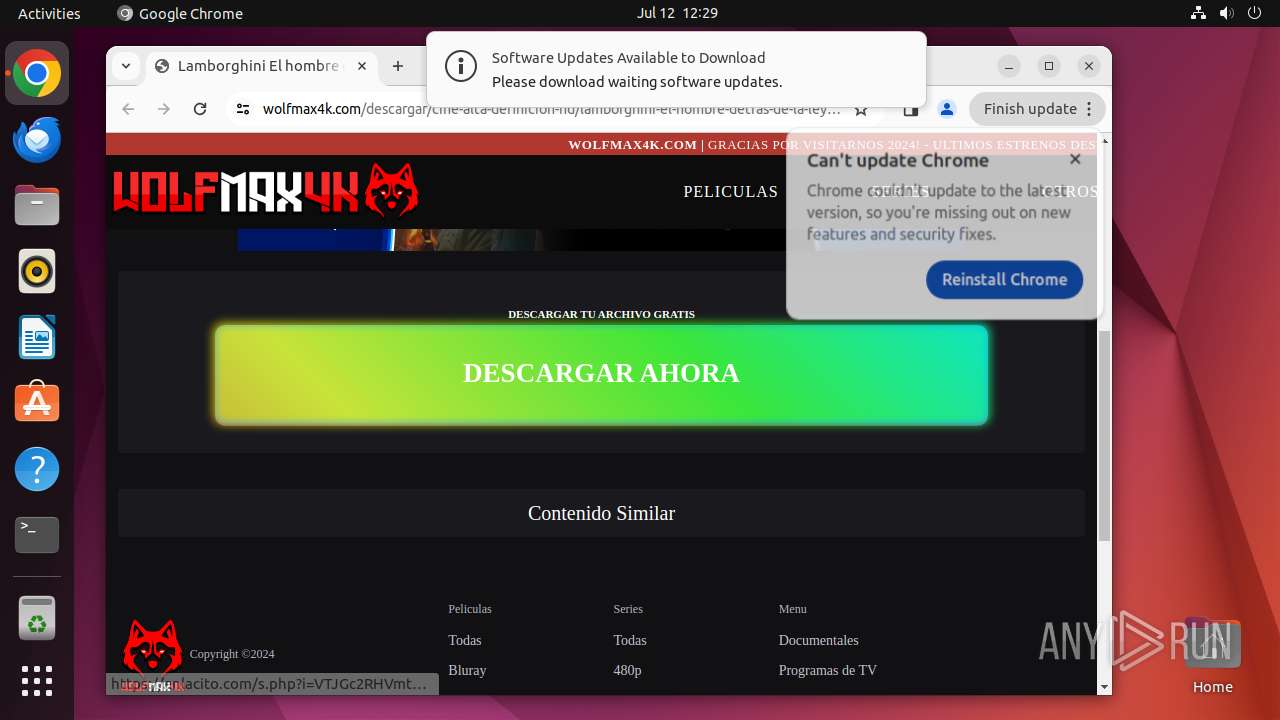Open the Programas de TV footer link
This screenshot has height=720, width=1280.
[x=828, y=670]
